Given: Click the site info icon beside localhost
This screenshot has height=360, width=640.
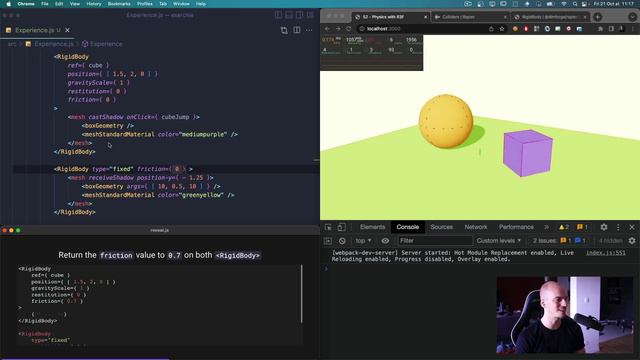Looking at the screenshot, I should (x=362, y=29).
